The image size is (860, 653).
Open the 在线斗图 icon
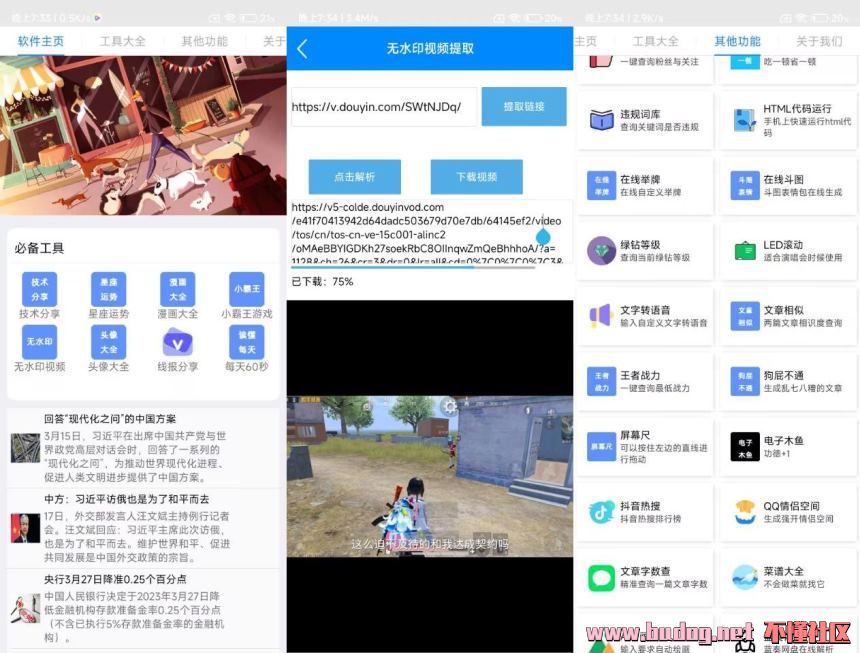[x=745, y=185]
